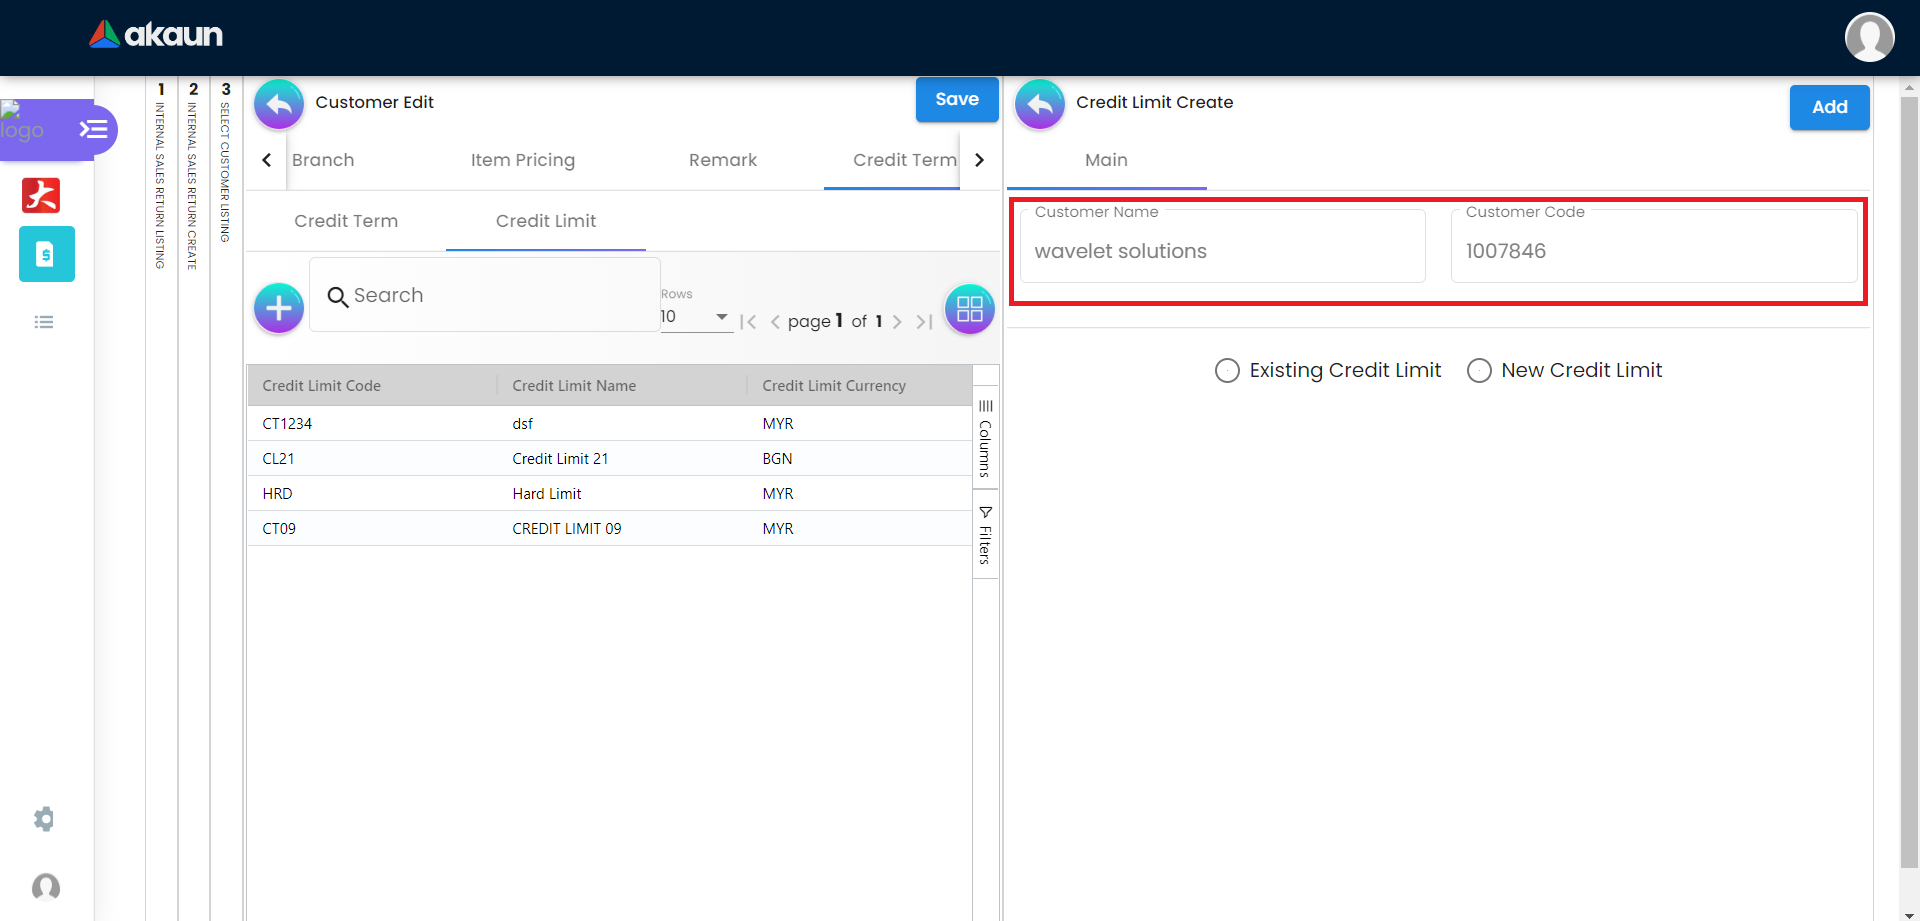Open the teal invoice document icon in sidebar
Image resolution: width=1920 pixels, height=921 pixels.
(46, 254)
